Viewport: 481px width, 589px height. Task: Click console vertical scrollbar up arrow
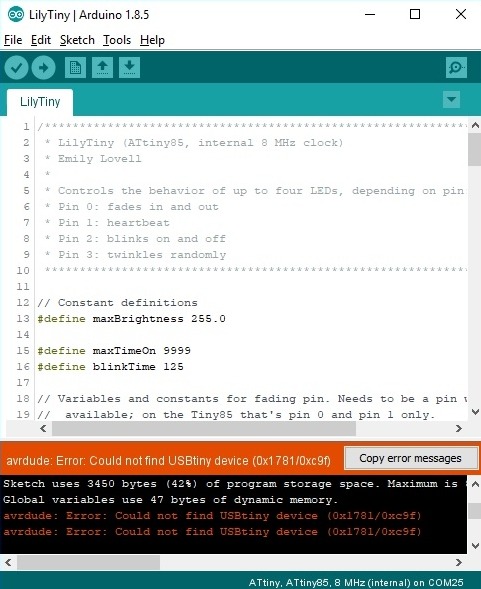pyautogui.click(x=475, y=484)
